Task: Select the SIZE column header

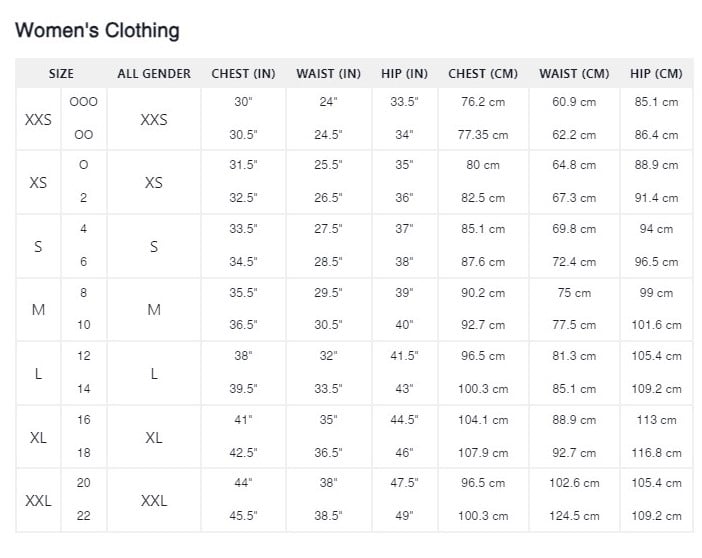Action: [x=61, y=73]
